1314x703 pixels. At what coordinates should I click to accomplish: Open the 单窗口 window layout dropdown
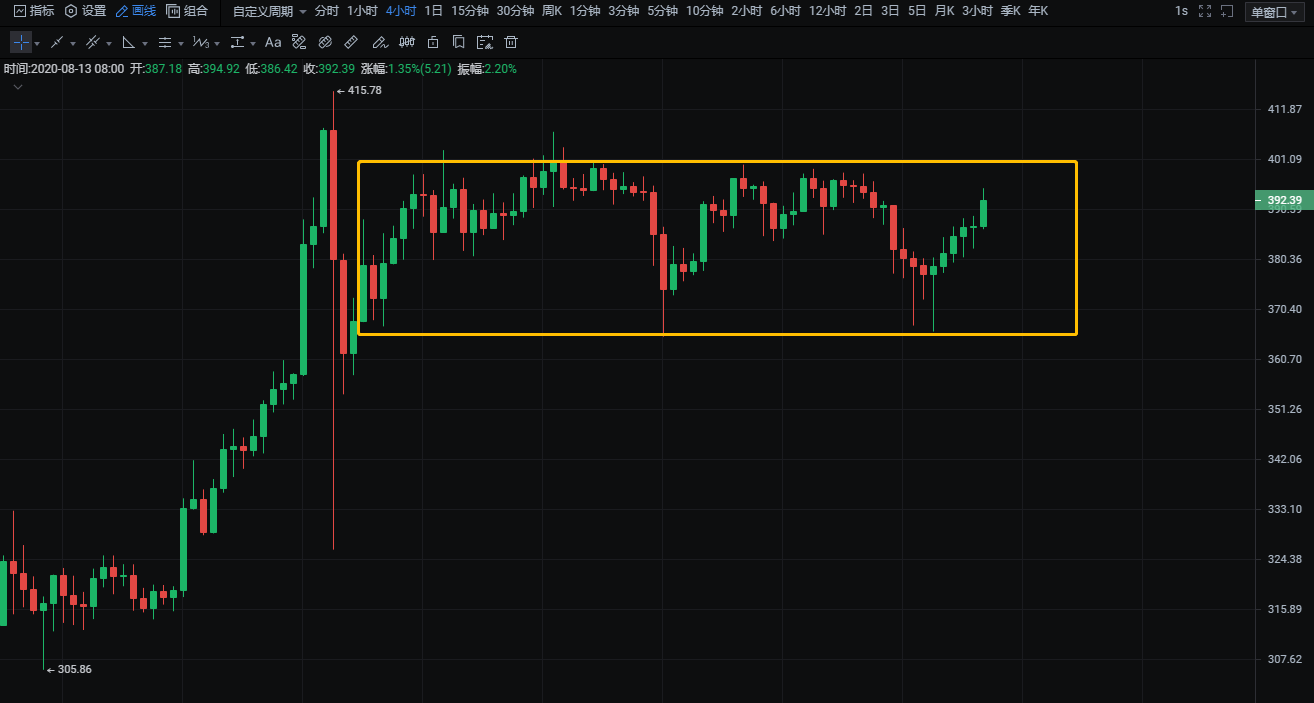click(x=1274, y=12)
